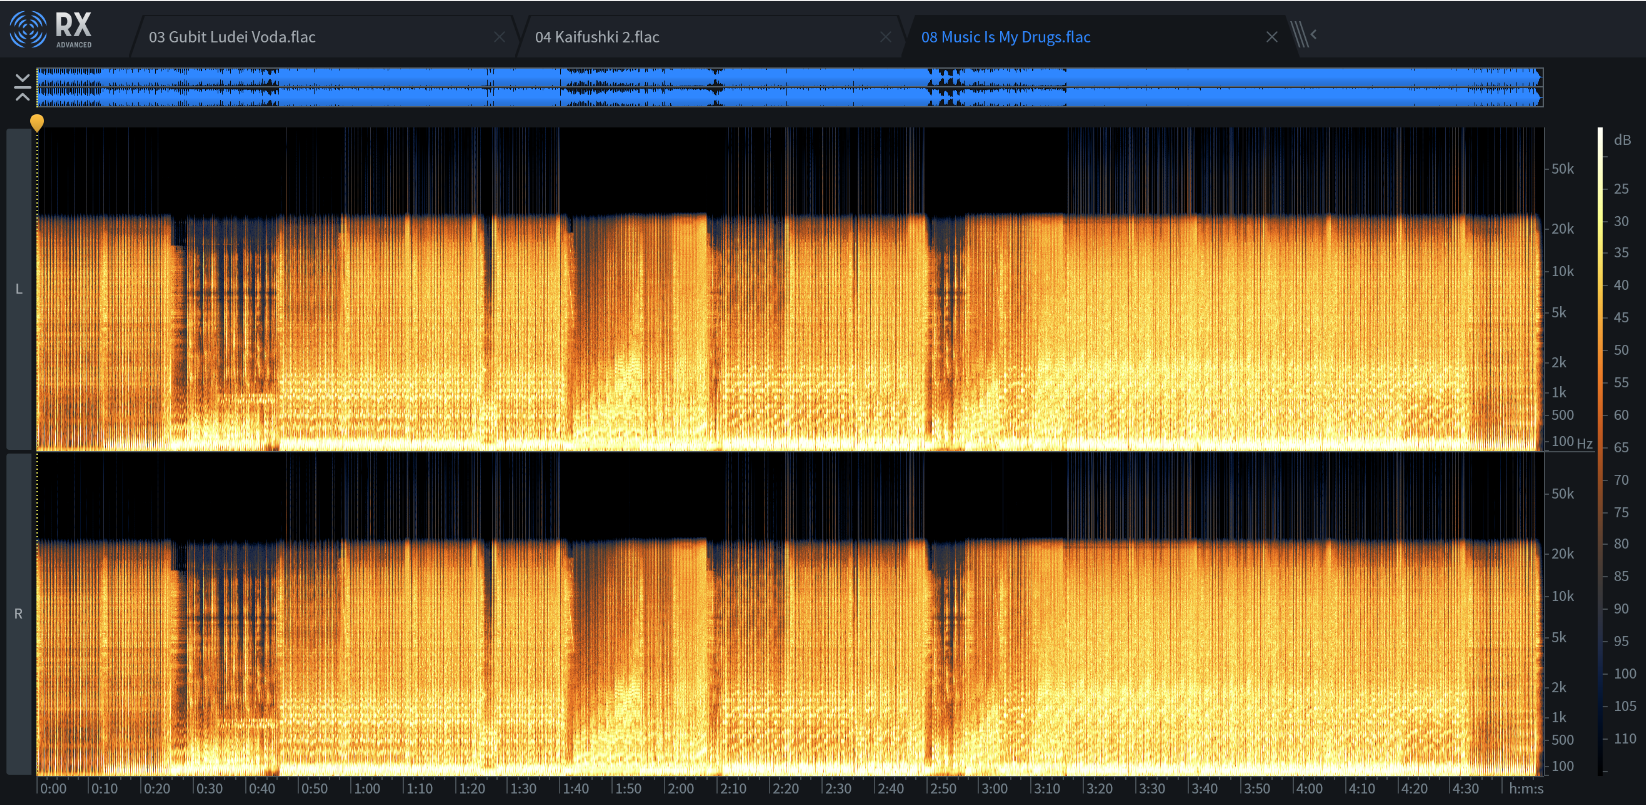Switch to 03 Gubit Ludei Voda.flac tab
Viewport: 1646px width, 805px height.
pyautogui.click(x=232, y=37)
